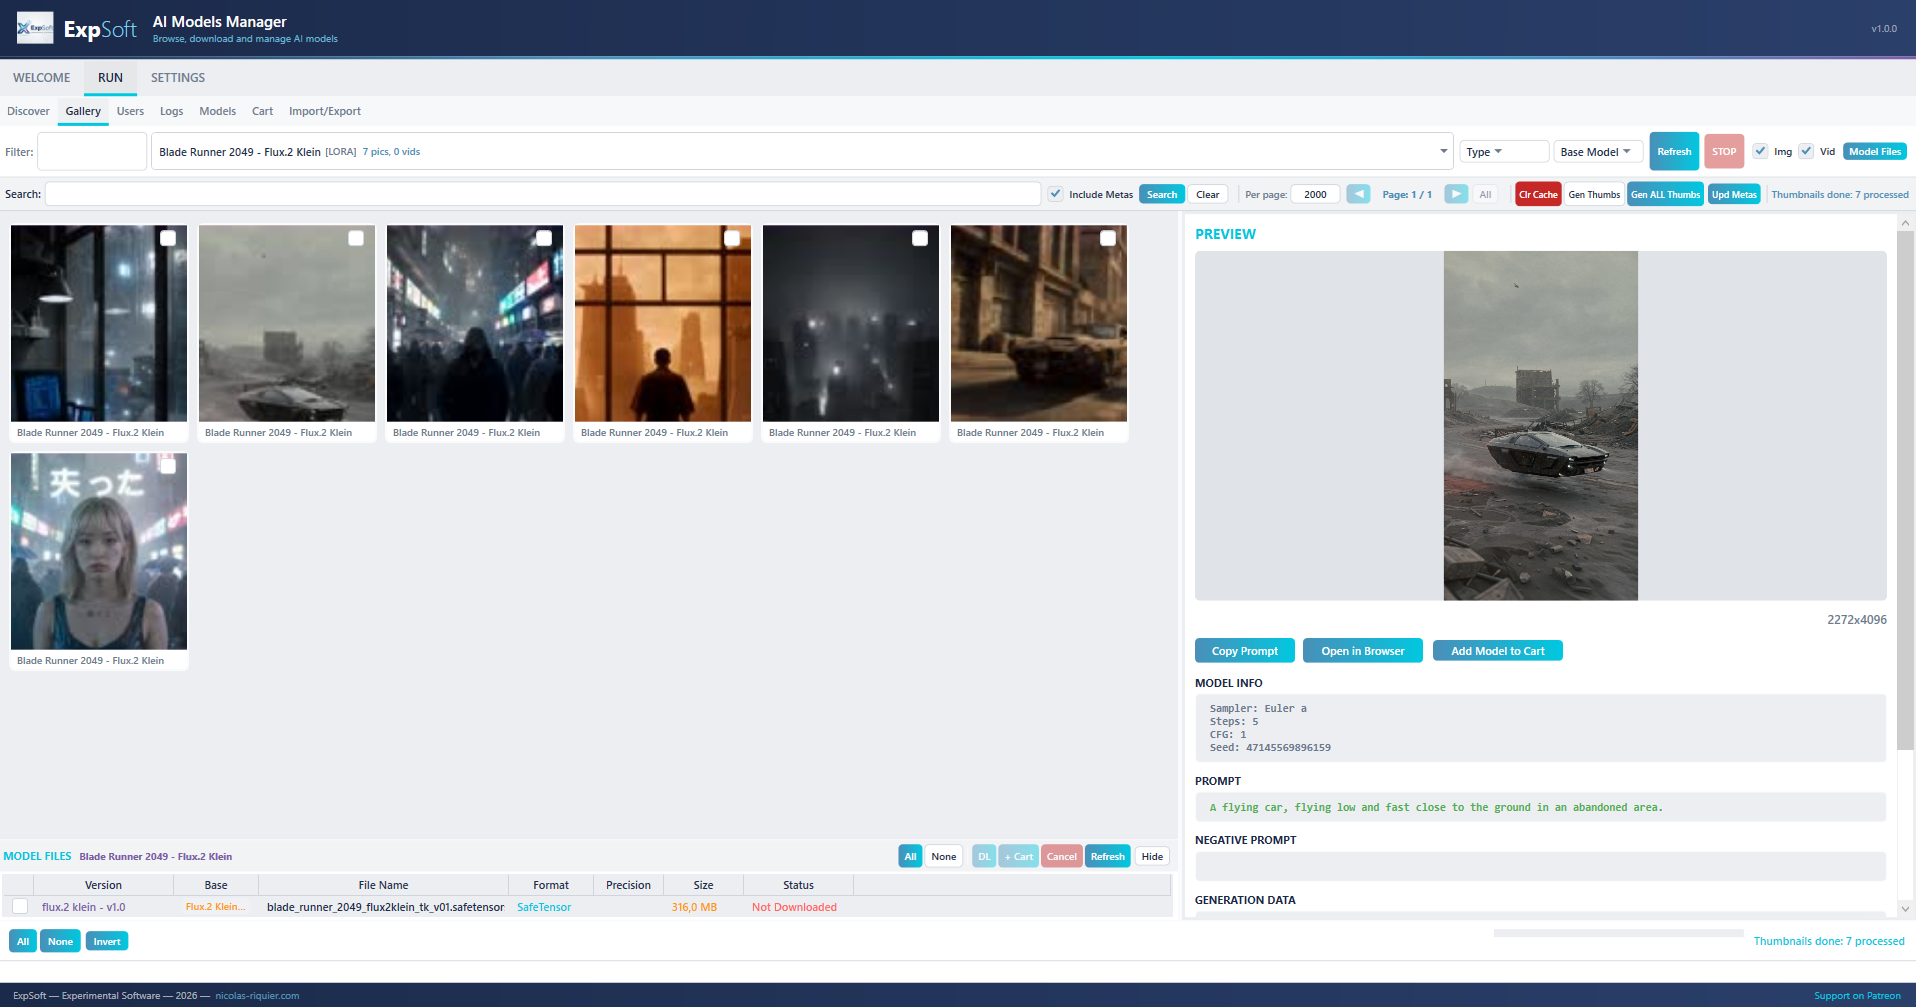The width and height of the screenshot is (1916, 1007).
Task: Check the box on the dark foggy city thumbnail
Action: pyautogui.click(x=920, y=238)
